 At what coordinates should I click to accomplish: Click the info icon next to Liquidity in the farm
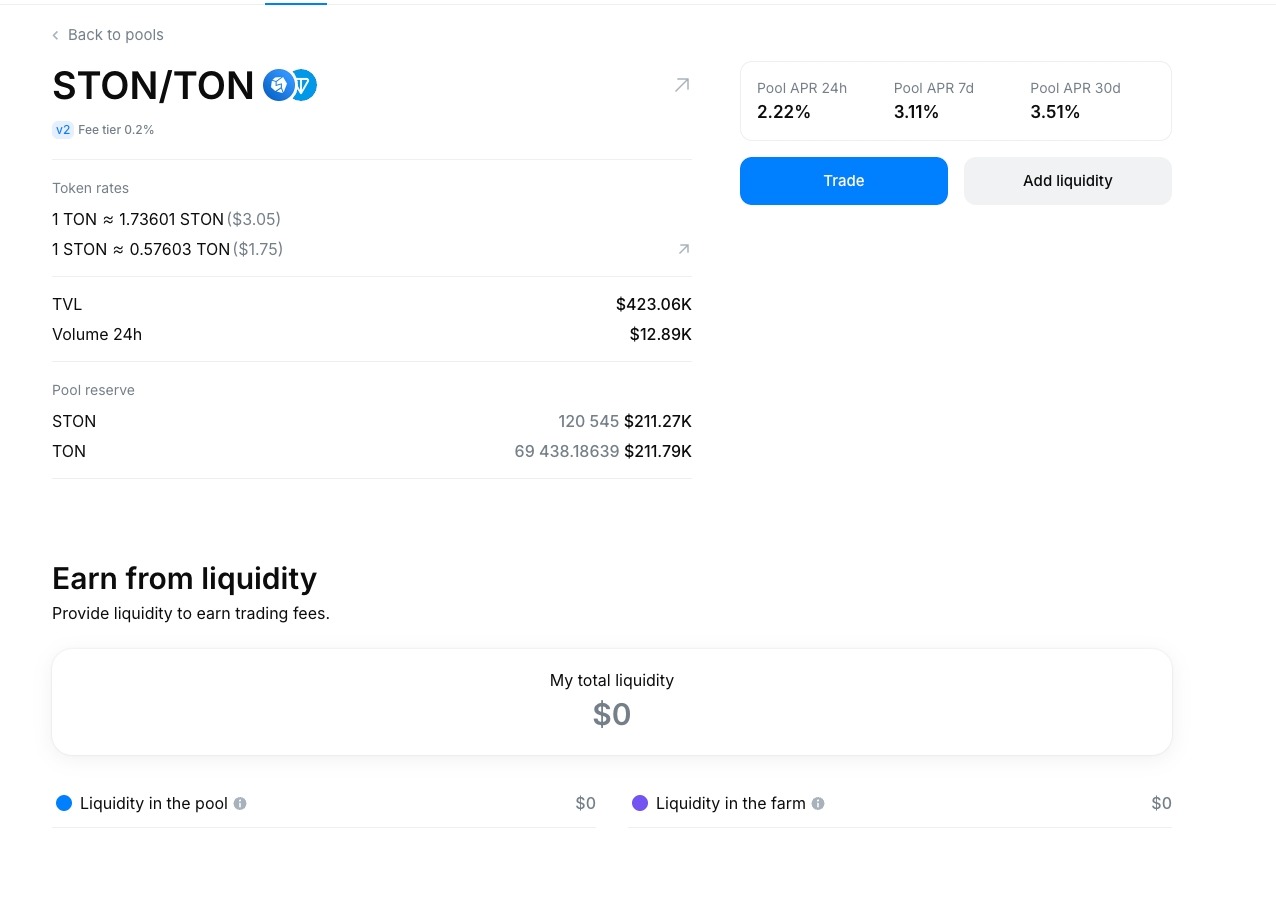(818, 803)
